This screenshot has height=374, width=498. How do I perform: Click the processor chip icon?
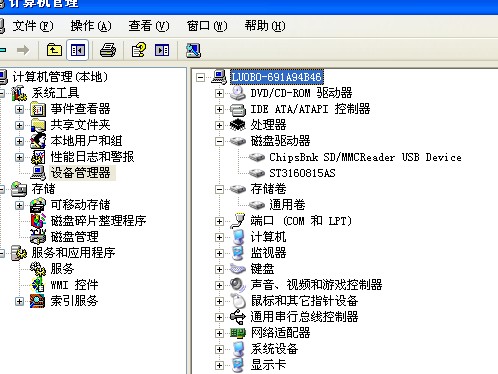click(238, 125)
